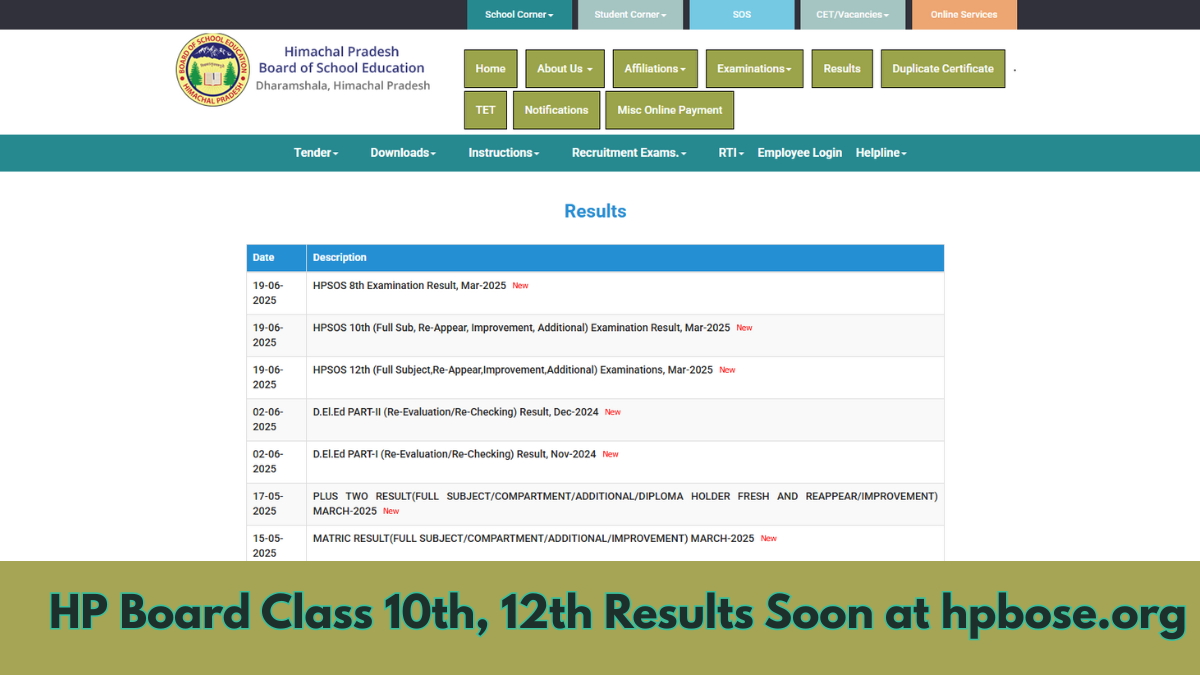The image size is (1200, 675).
Task: Open the Instructions dropdown
Action: (503, 152)
